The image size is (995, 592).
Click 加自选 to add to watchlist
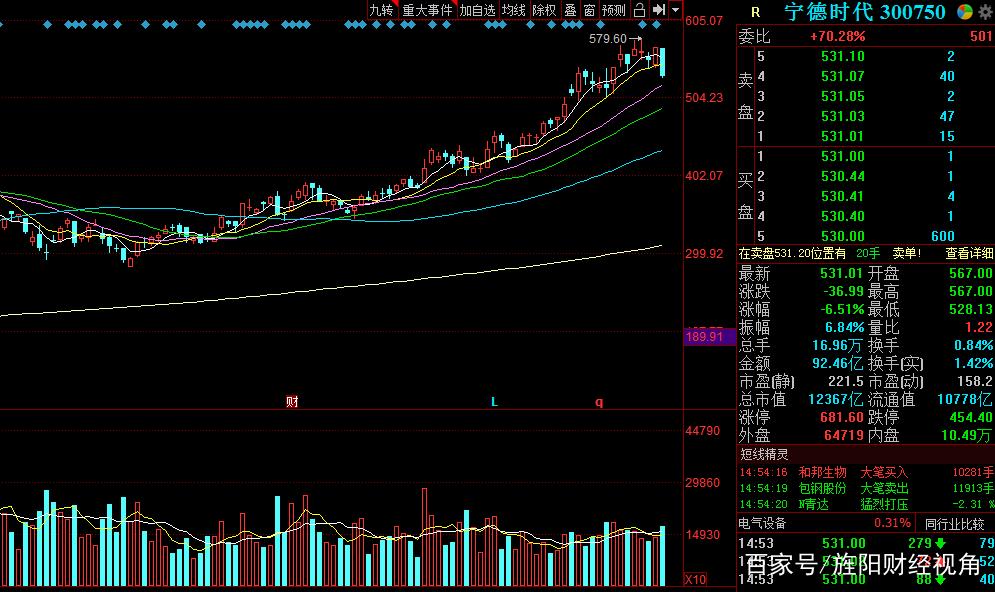coord(477,10)
